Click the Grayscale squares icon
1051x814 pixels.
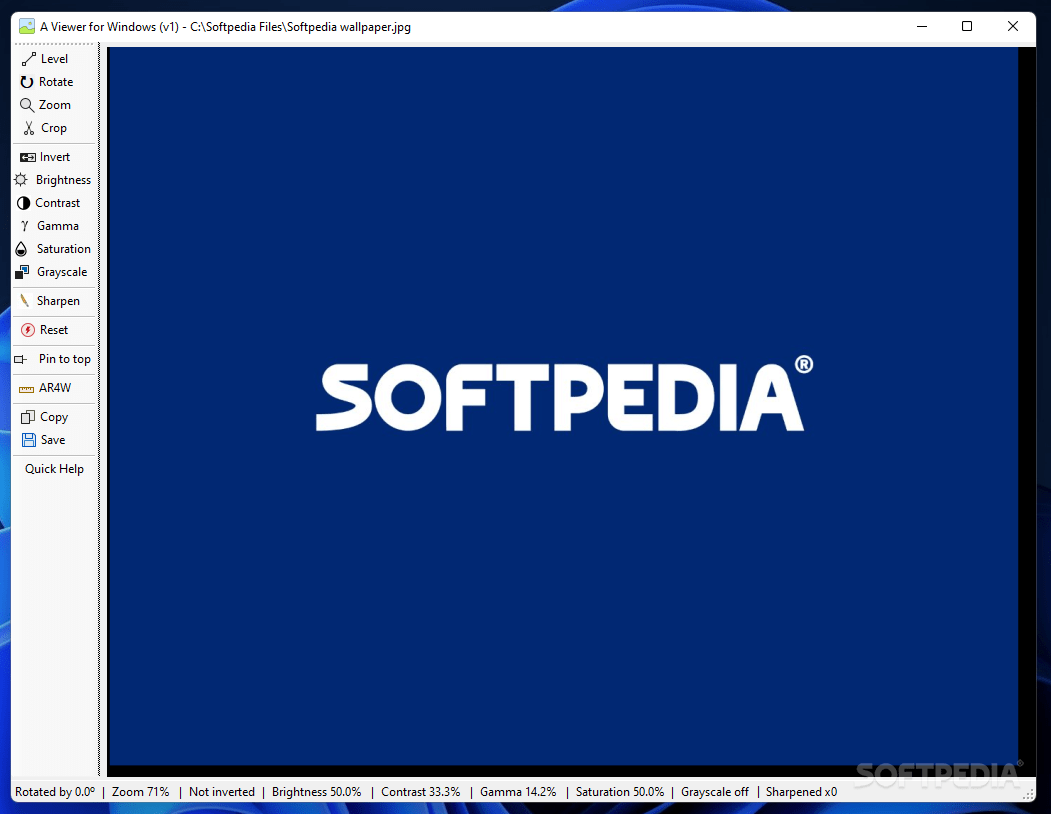(22, 272)
